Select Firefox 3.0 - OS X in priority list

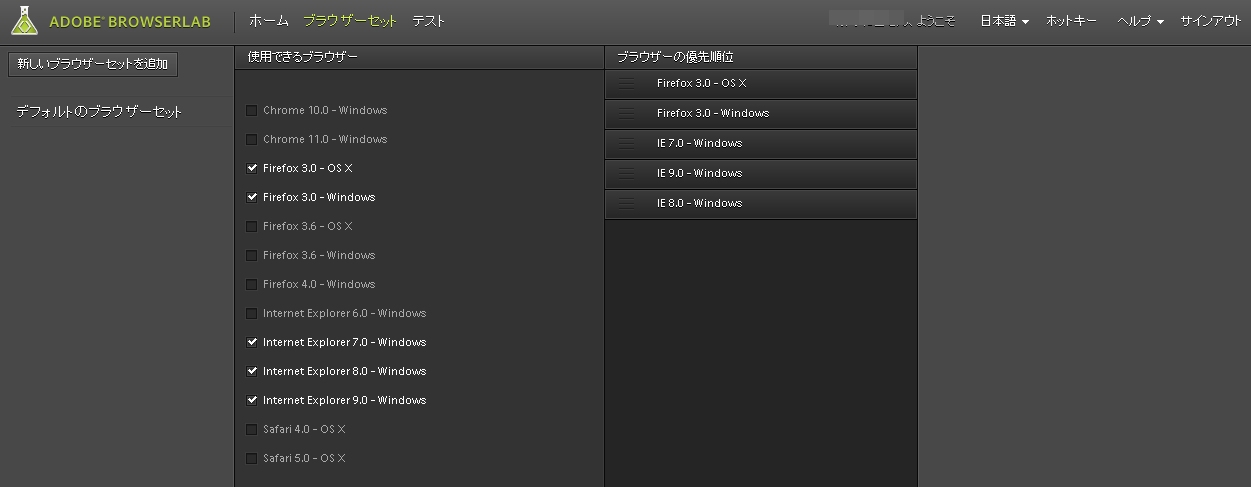[761, 84]
